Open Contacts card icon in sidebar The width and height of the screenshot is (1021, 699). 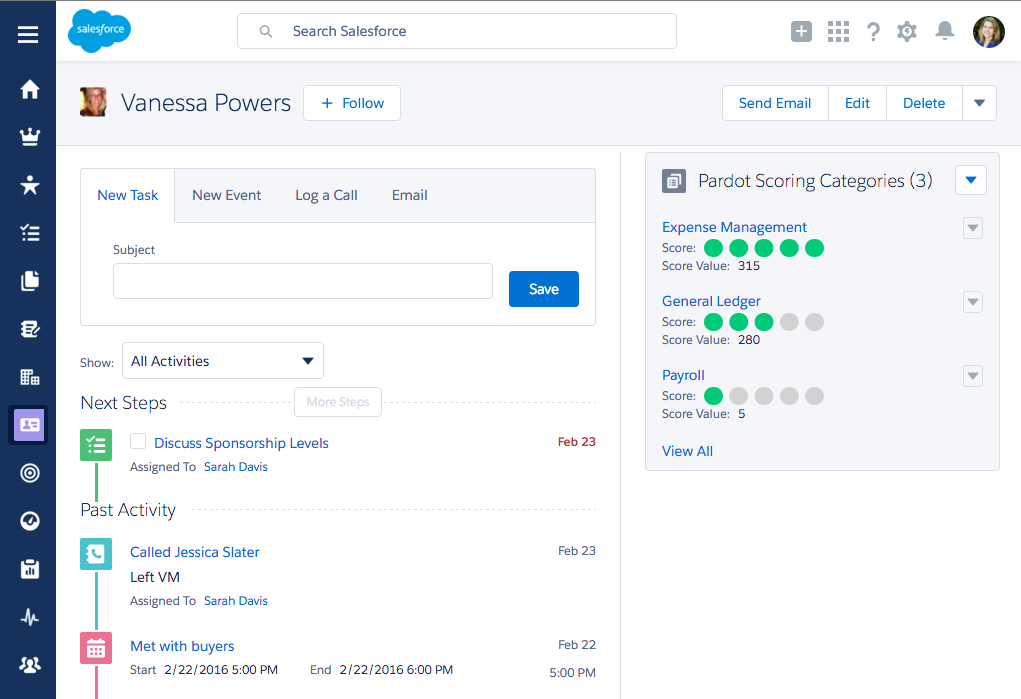pyautogui.click(x=29, y=425)
